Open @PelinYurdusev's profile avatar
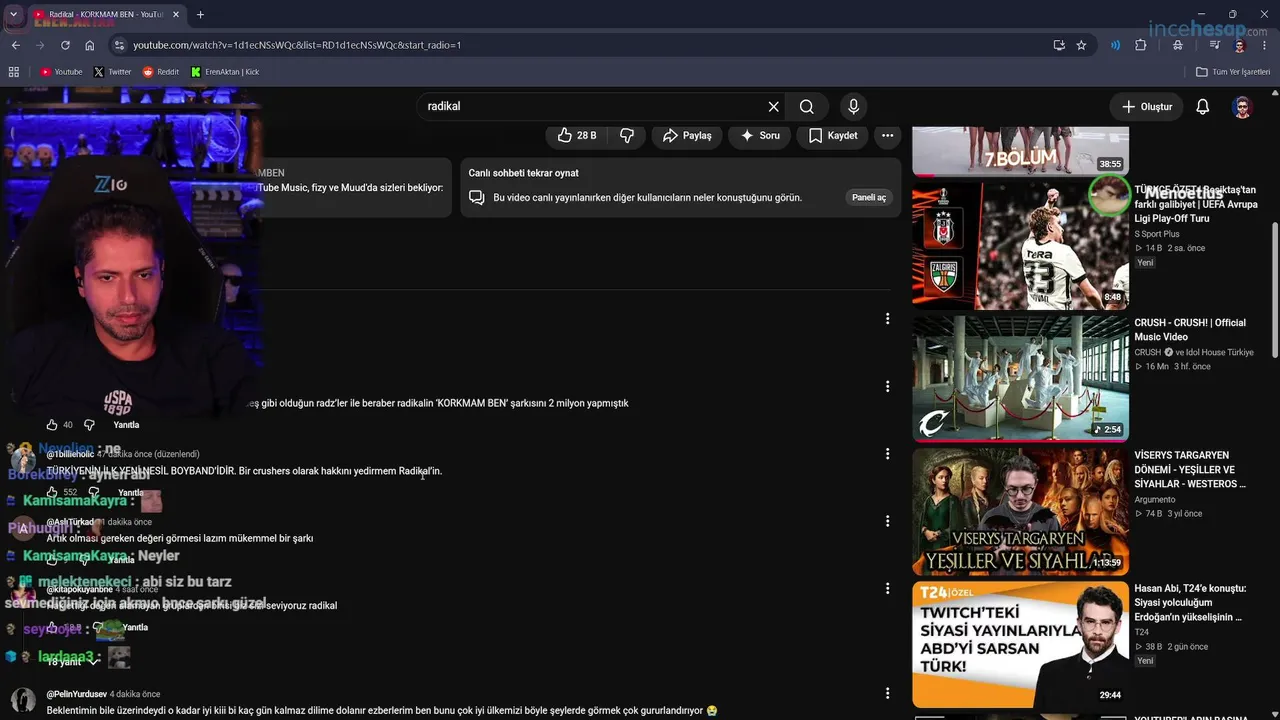Screen dimensions: 1280x720 [23, 701]
